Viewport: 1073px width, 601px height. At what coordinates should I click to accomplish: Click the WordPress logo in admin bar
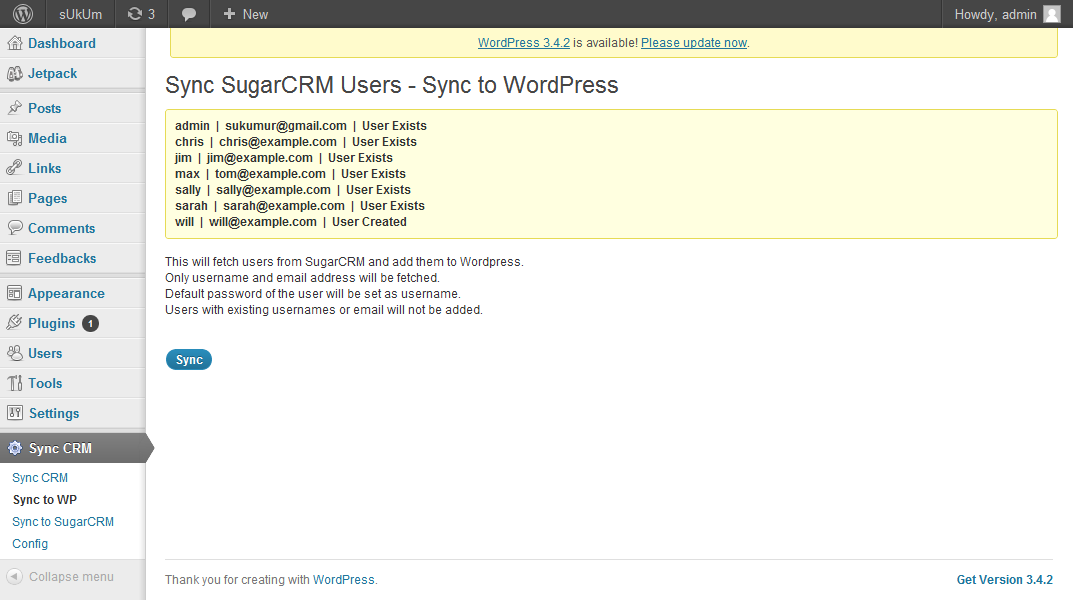(x=23, y=14)
